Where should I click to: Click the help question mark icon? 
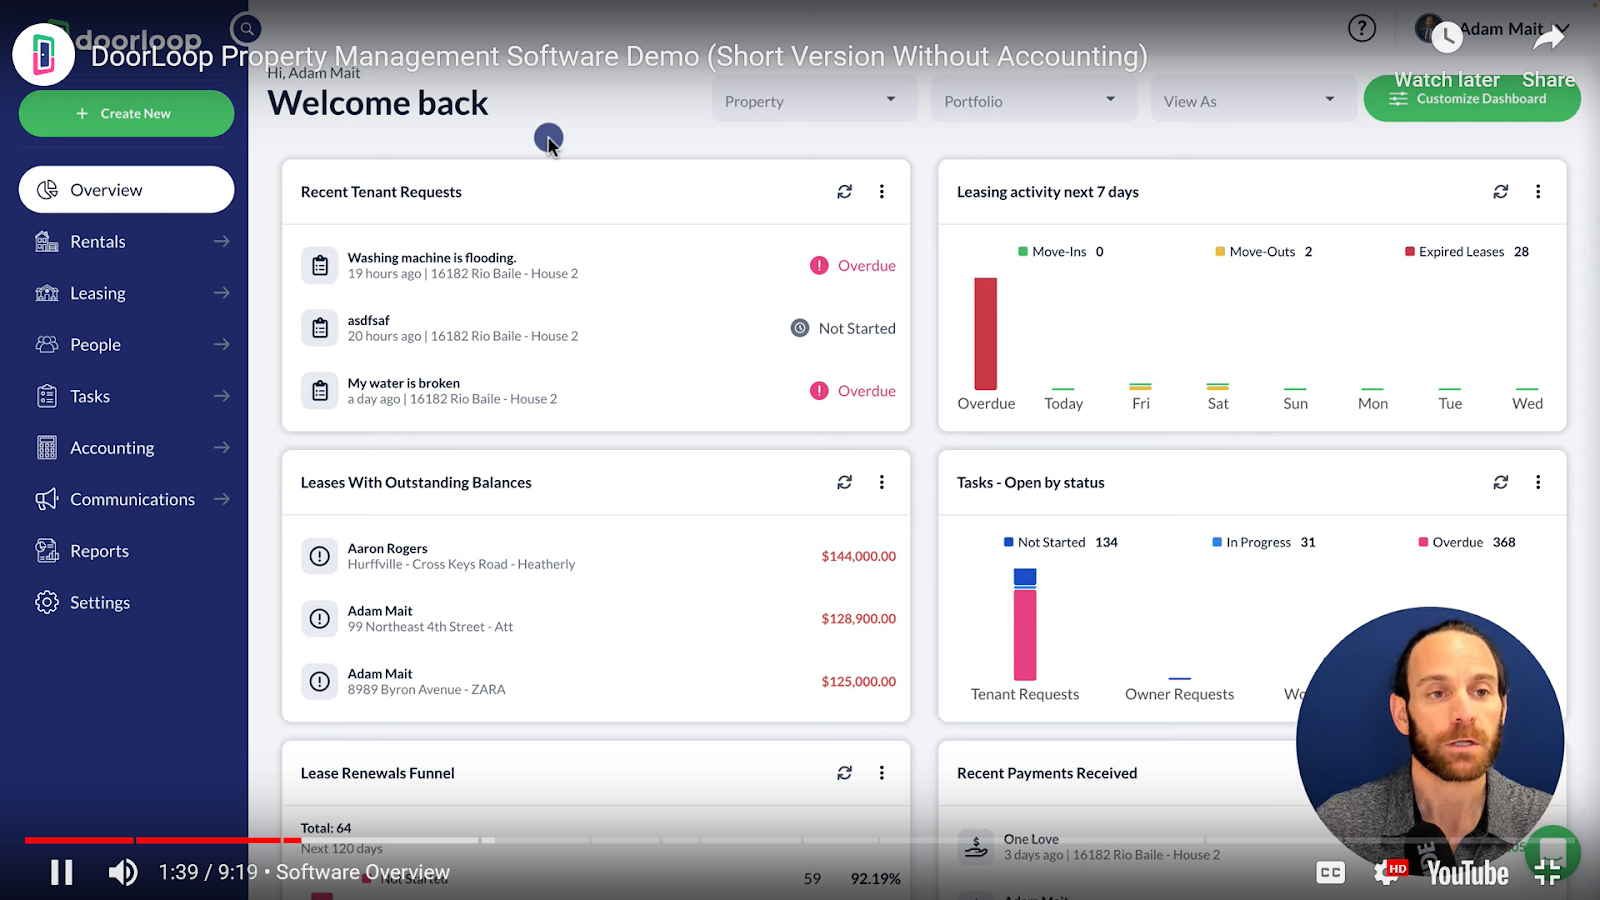(x=1362, y=29)
